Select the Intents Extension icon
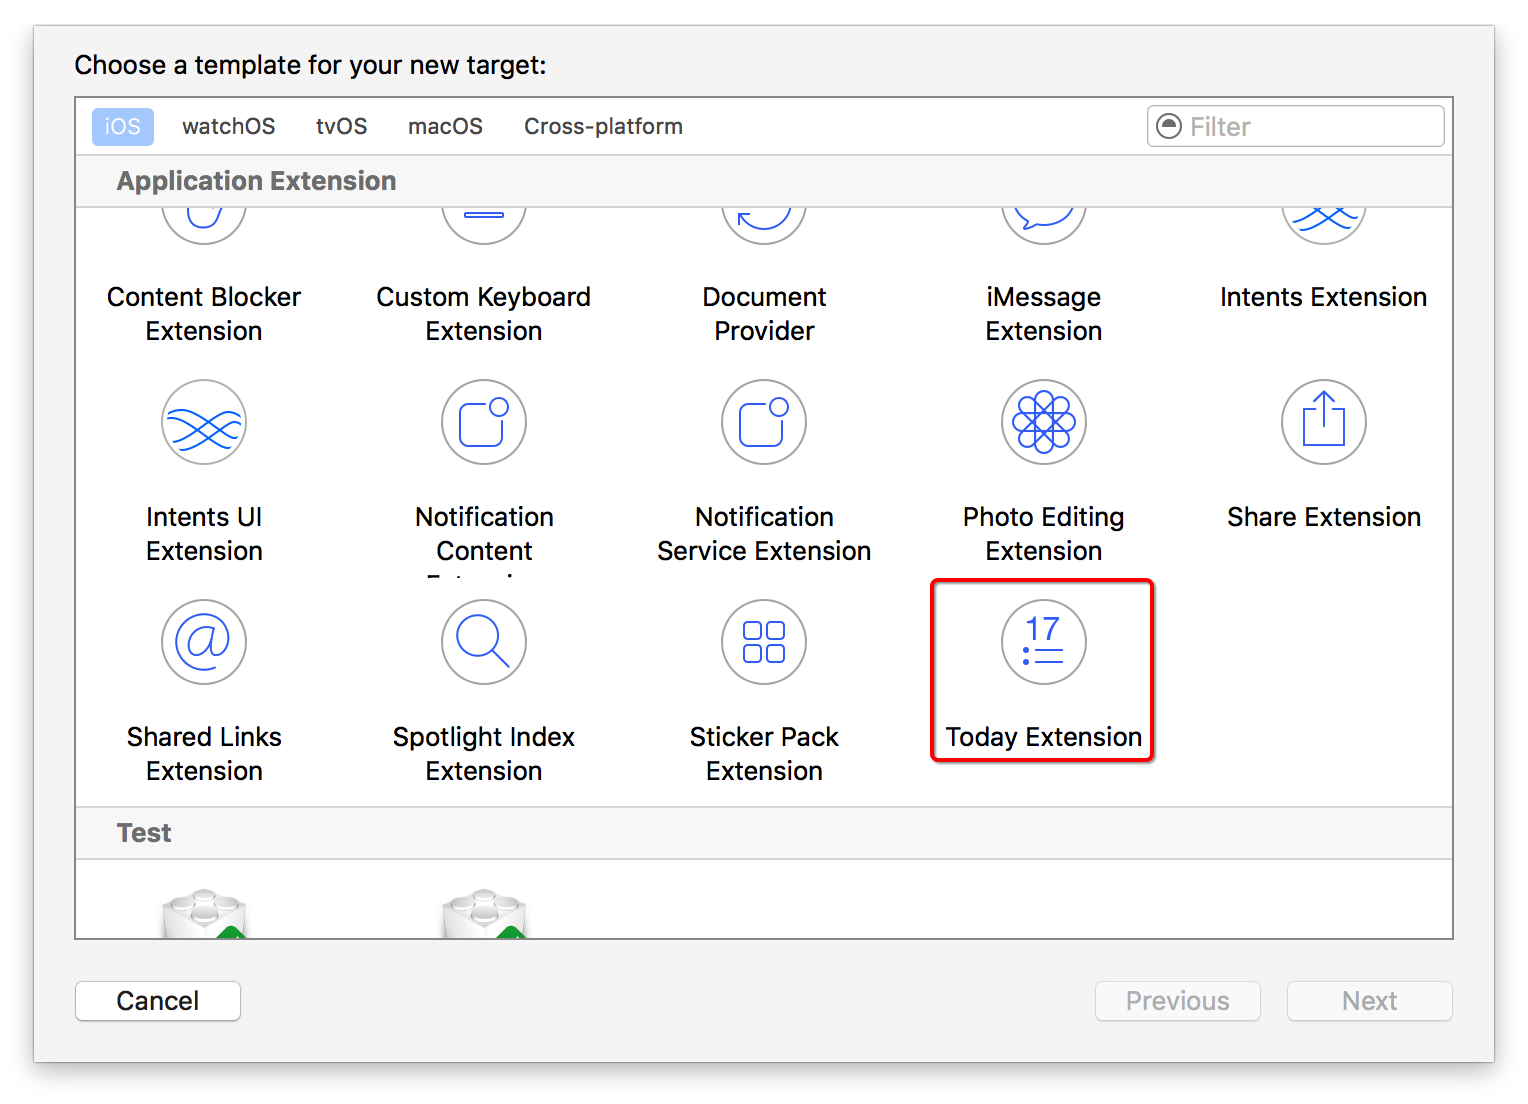Viewport: 1528px width, 1104px height. click(x=1324, y=226)
